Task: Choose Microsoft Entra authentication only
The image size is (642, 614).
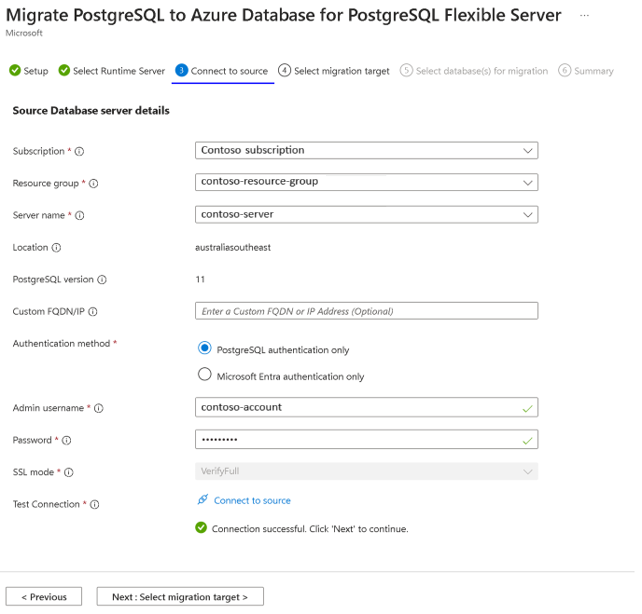Action: coord(205,375)
